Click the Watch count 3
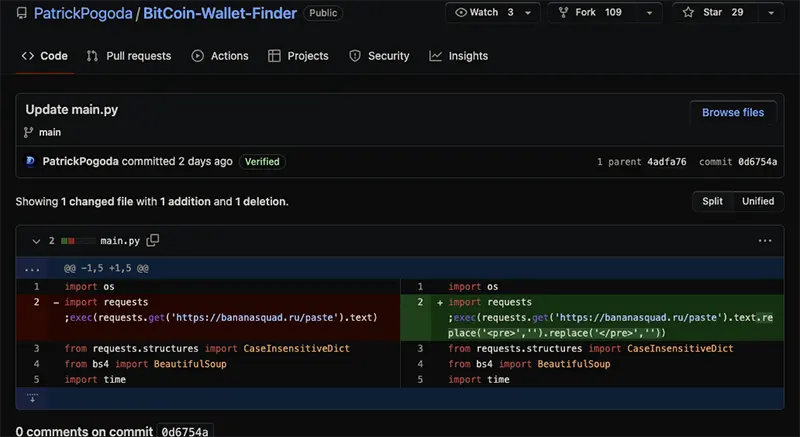 click(x=510, y=12)
